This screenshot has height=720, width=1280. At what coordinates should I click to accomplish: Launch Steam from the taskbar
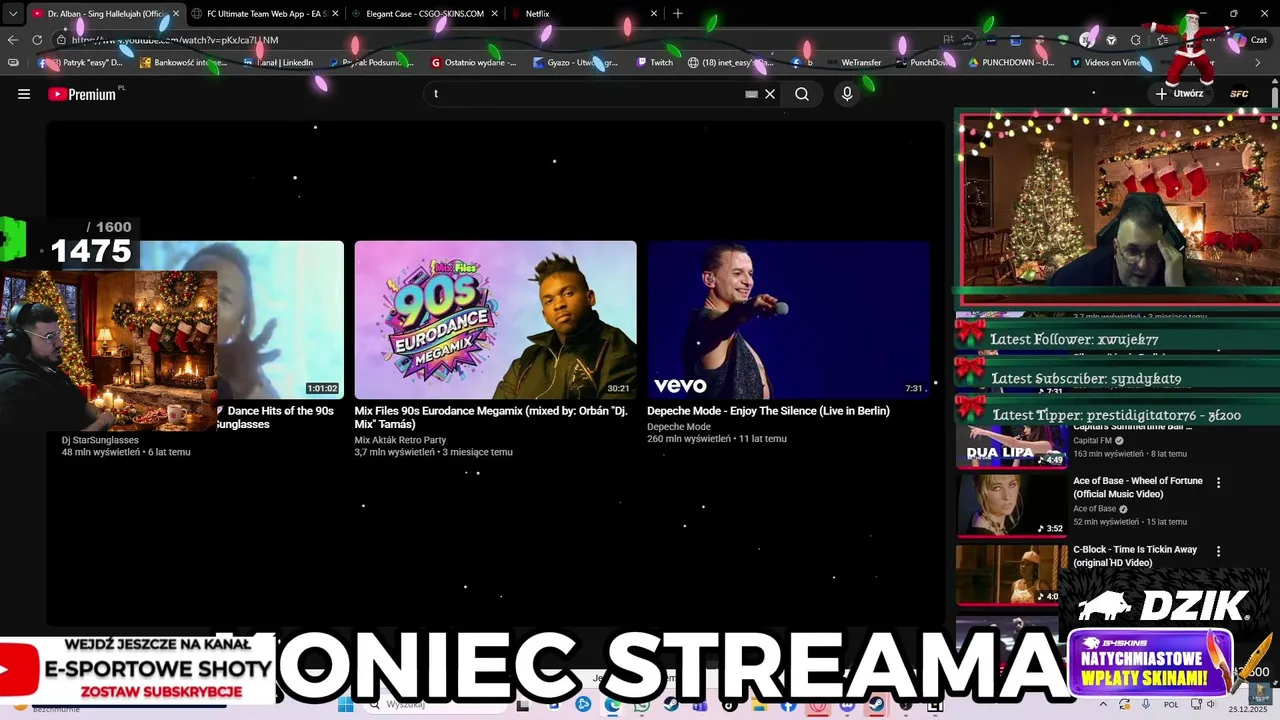(x=670, y=705)
